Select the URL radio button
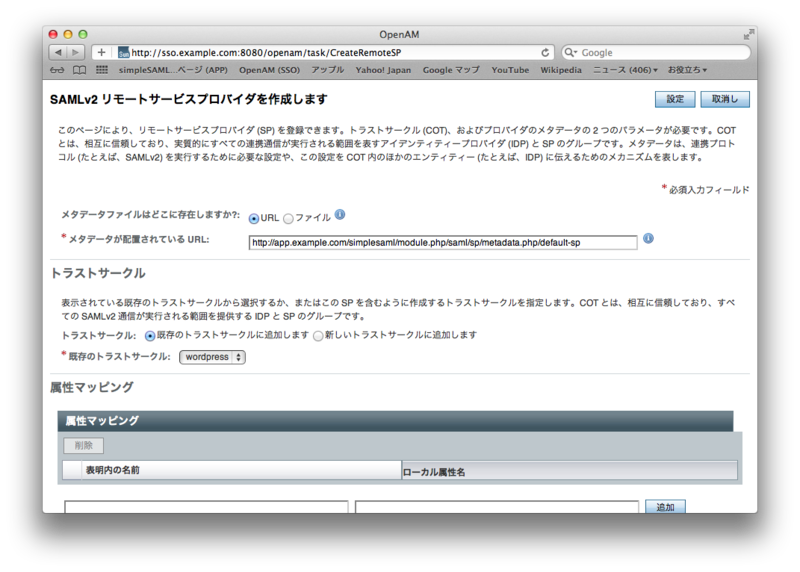 coord(254,218)
